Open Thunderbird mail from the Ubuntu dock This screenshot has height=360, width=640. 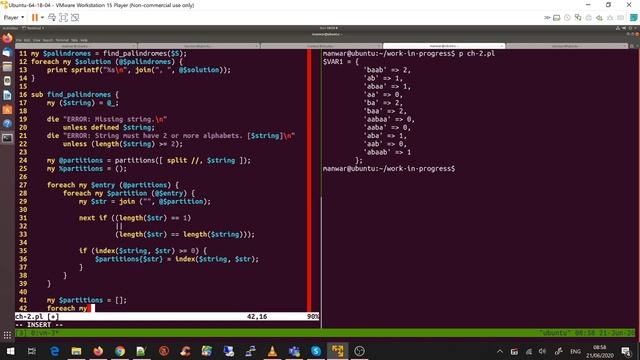7,52
